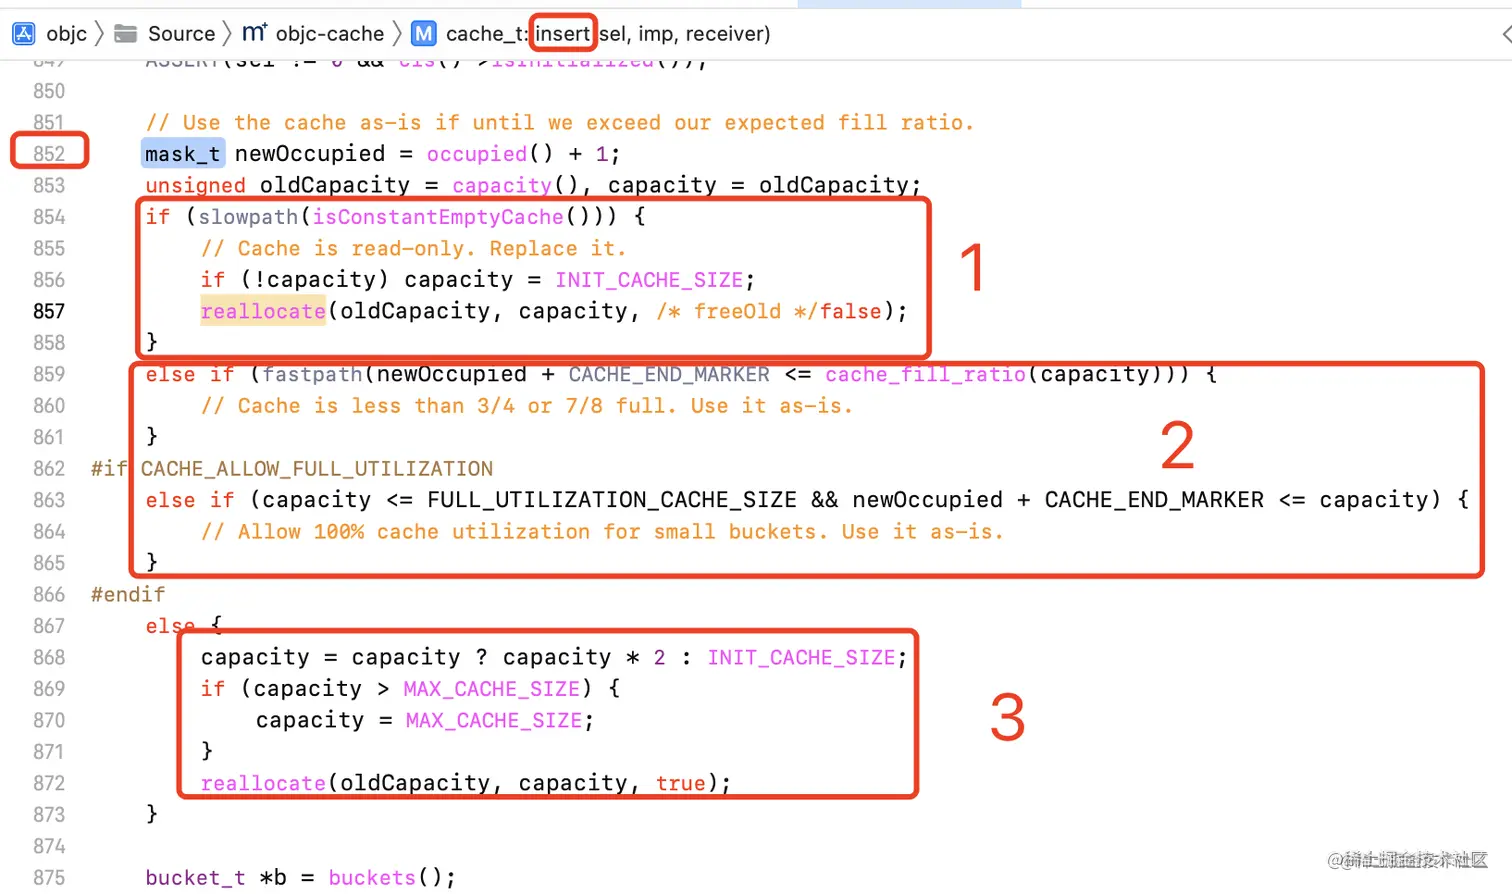The image size is (1512, 894).
Task: Open the Source breadcrumb item
Action: (181, 34)
